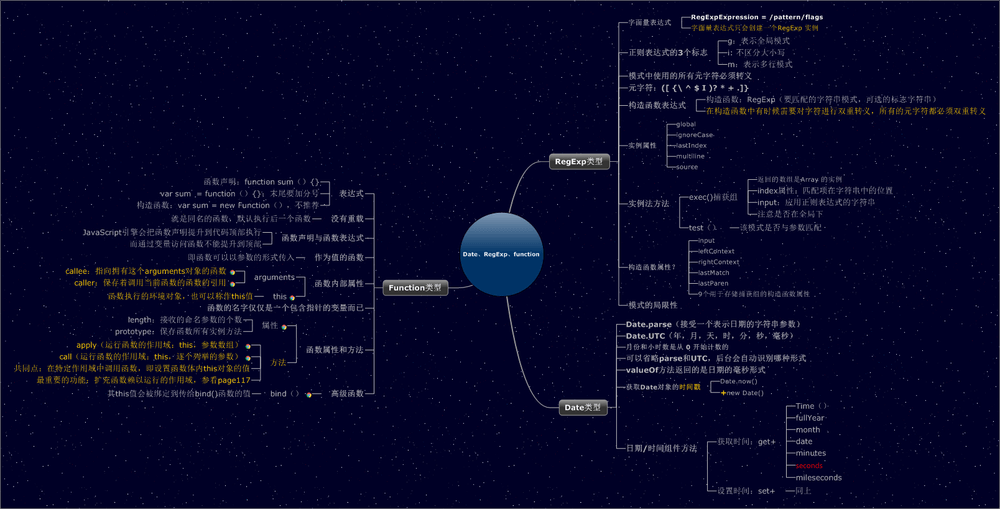Screen dimensions: 1000x509
Task: Select the 正则表达式的3个标志 node
Action: 668,52
